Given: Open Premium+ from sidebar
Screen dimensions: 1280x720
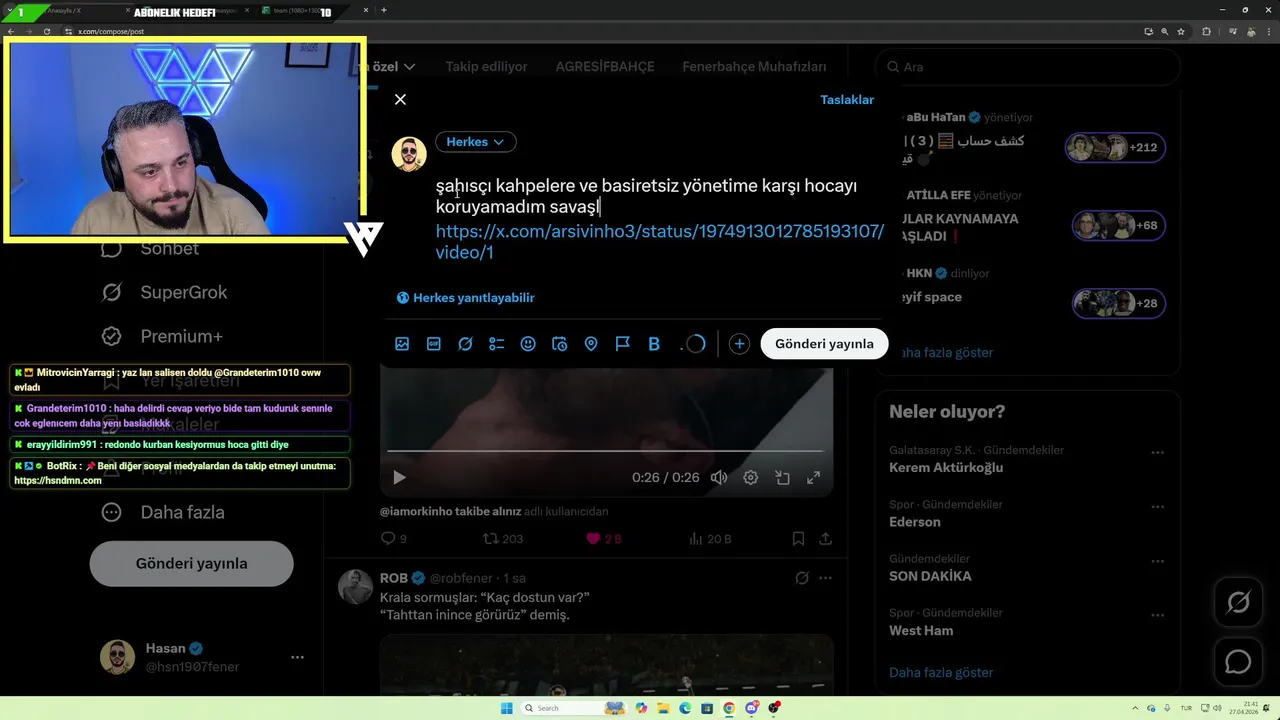Looking at the screenshot, I should [162, 337].
